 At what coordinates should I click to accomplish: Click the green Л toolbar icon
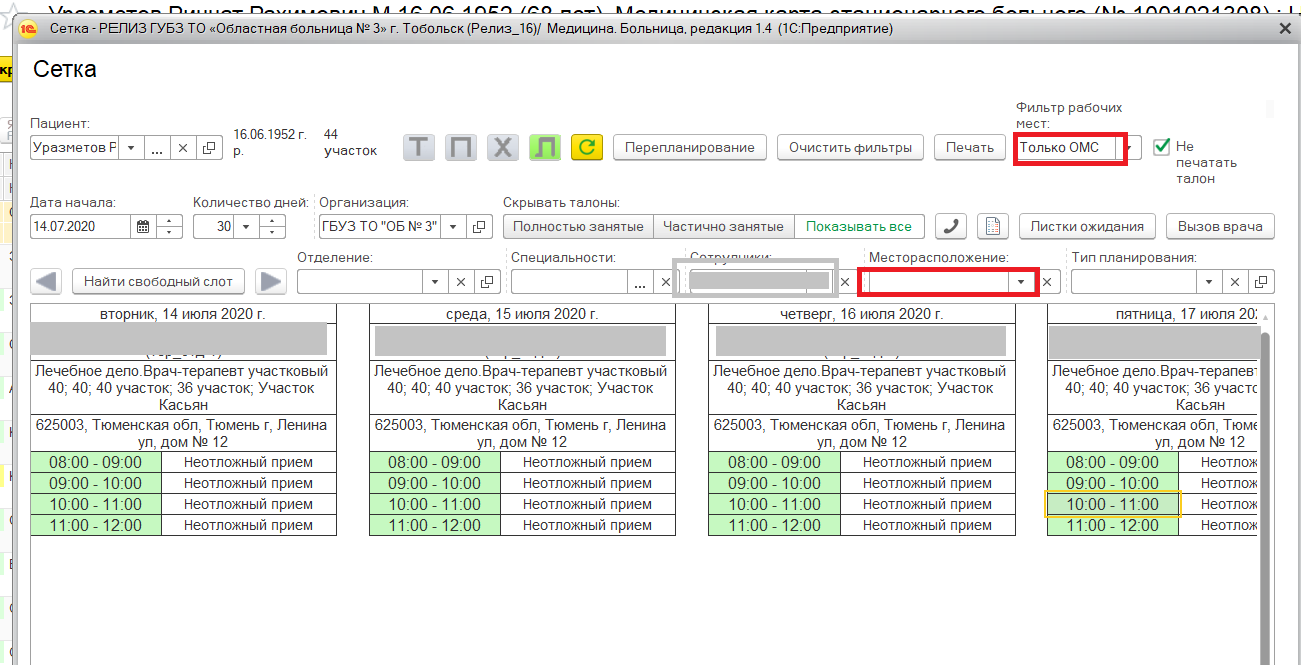545,148
